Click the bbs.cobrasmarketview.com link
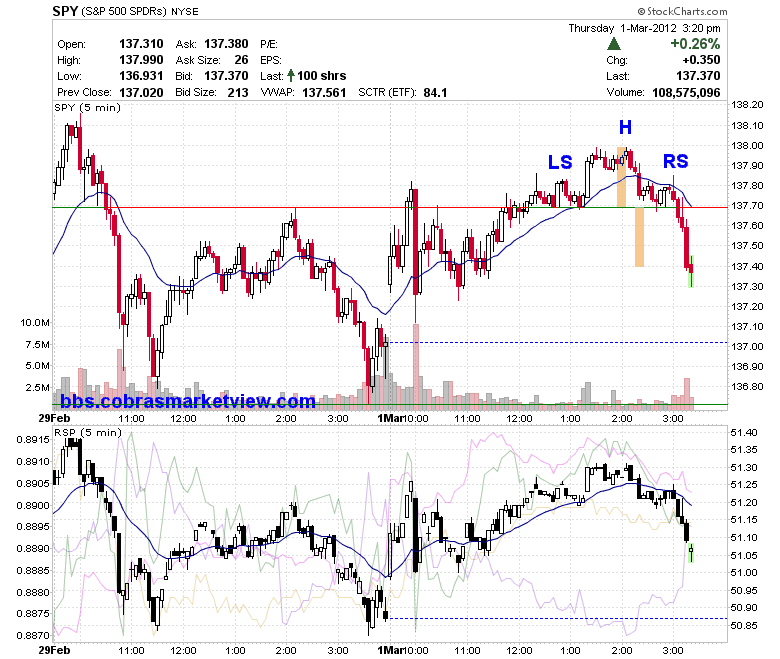 click(x=188, y=401)
